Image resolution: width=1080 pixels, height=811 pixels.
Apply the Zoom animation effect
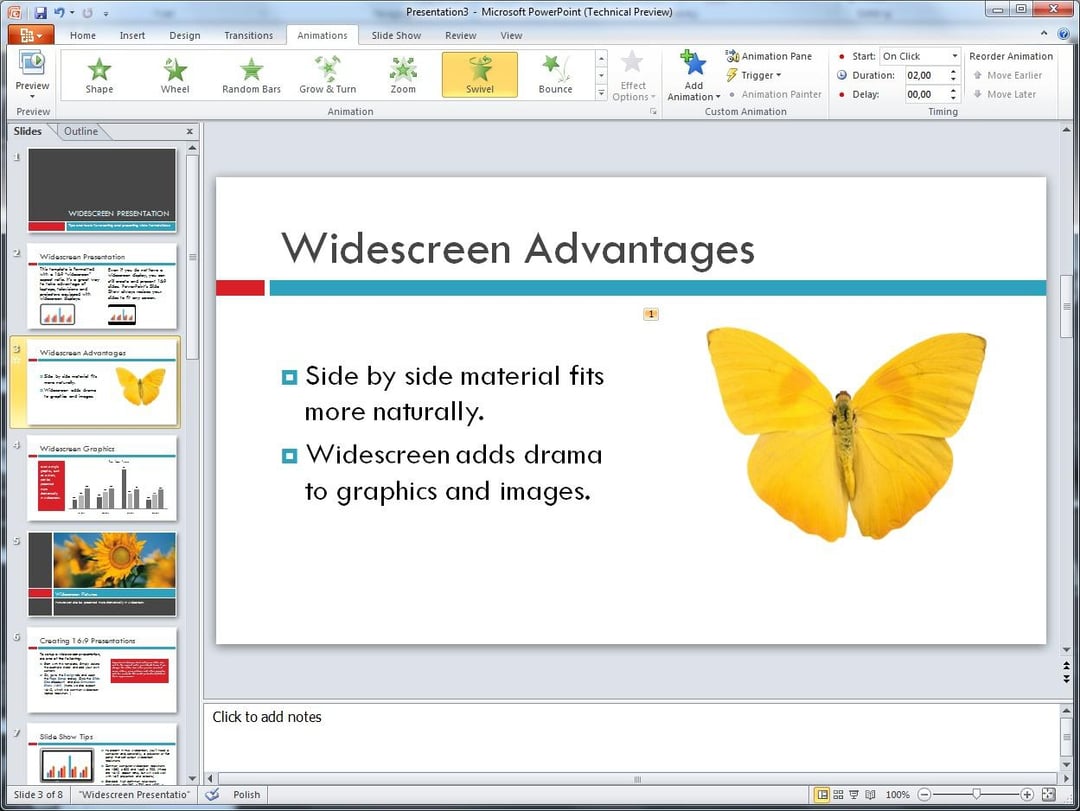click(403, 73)
